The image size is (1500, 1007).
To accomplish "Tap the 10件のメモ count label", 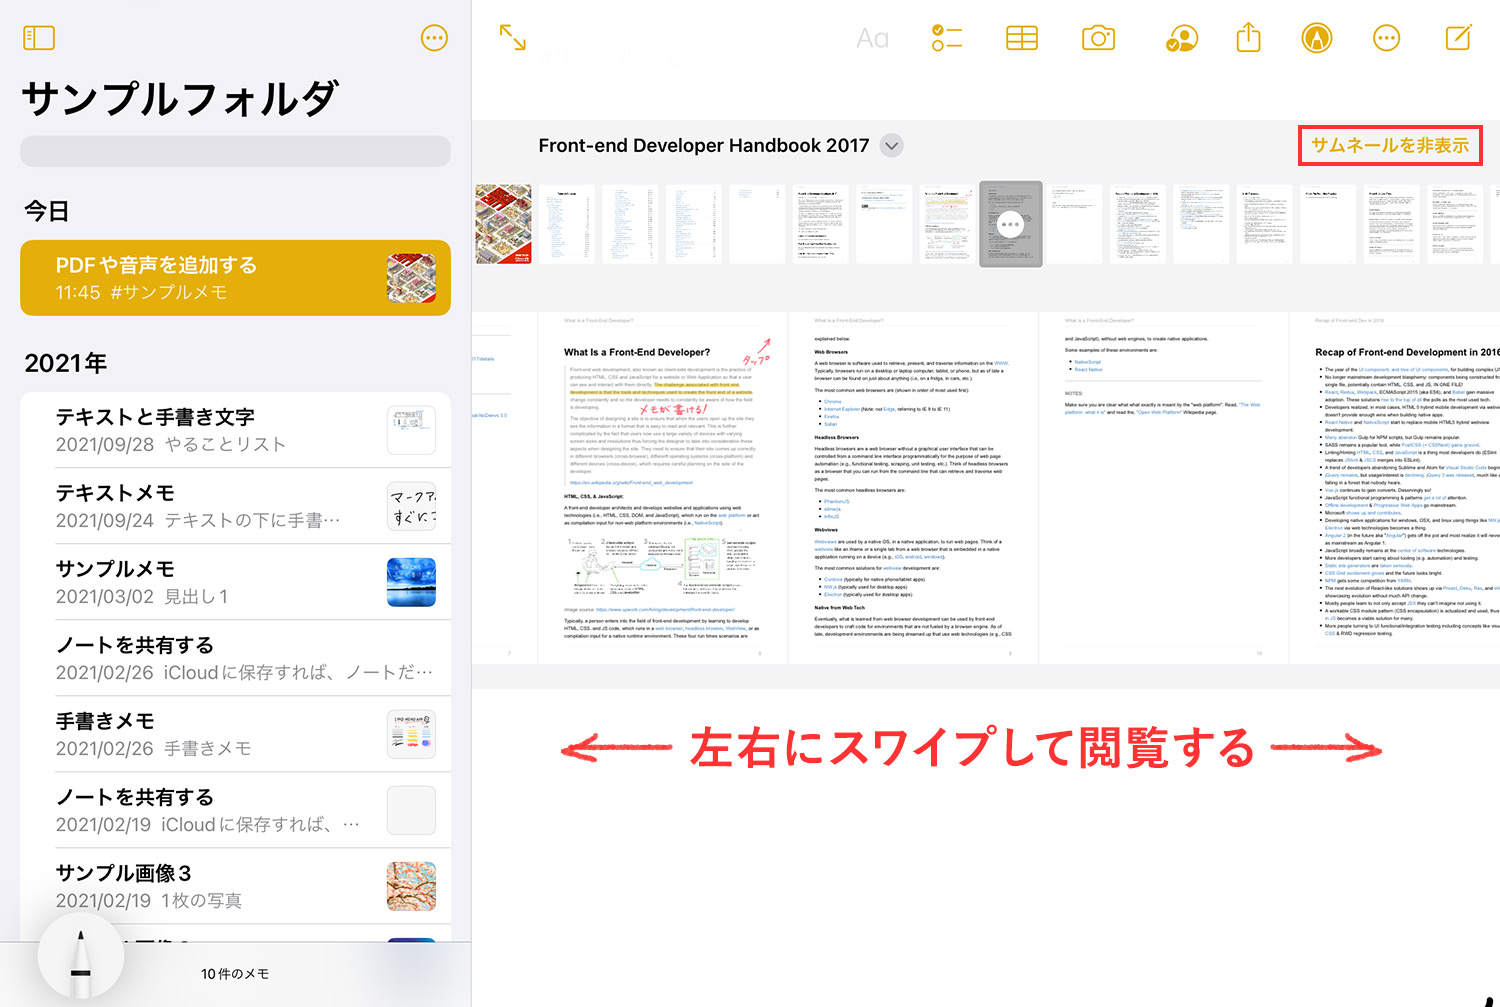I will [235, 974].
